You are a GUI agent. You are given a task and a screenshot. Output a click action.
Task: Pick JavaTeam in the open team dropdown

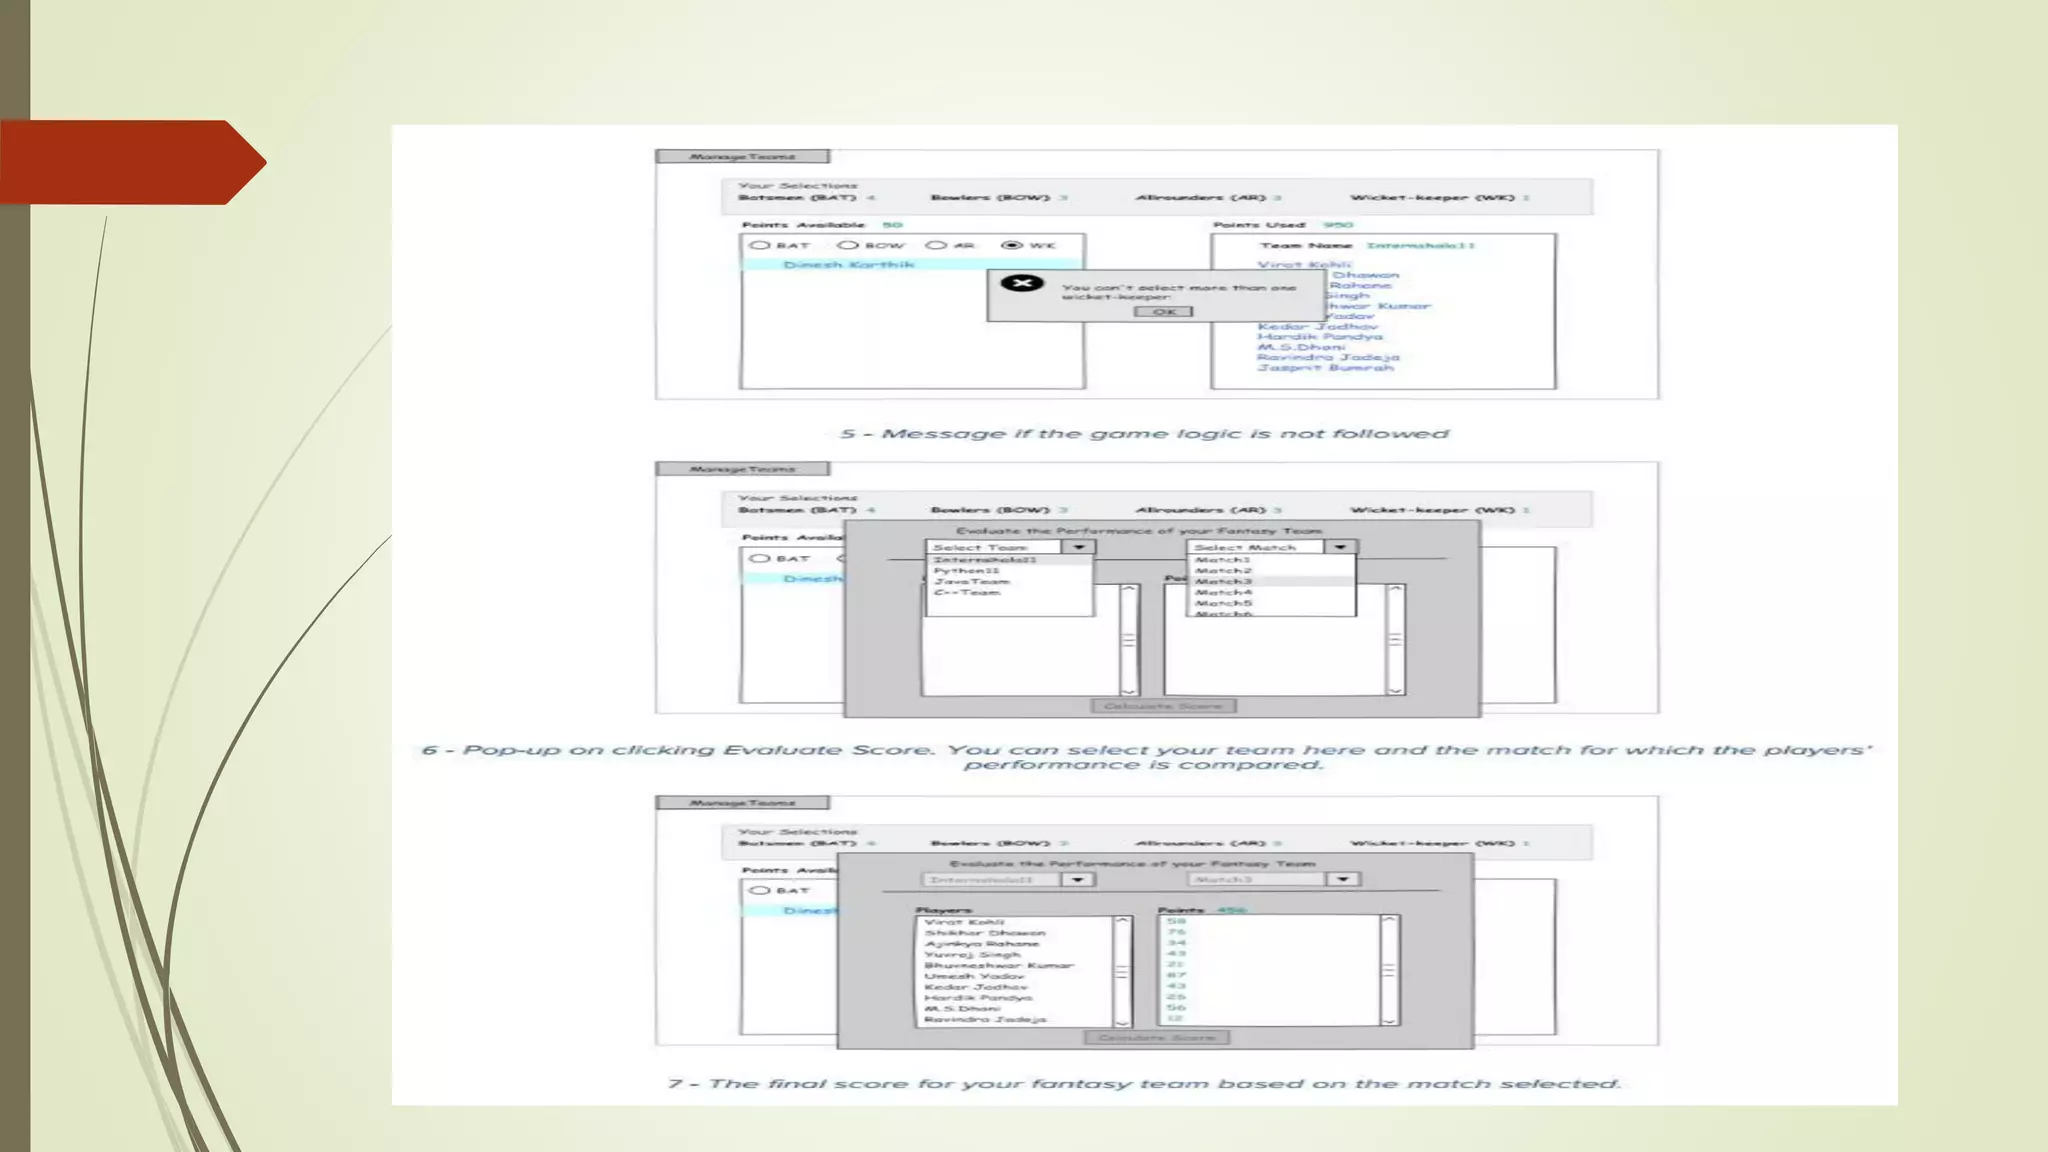point(971,582)
